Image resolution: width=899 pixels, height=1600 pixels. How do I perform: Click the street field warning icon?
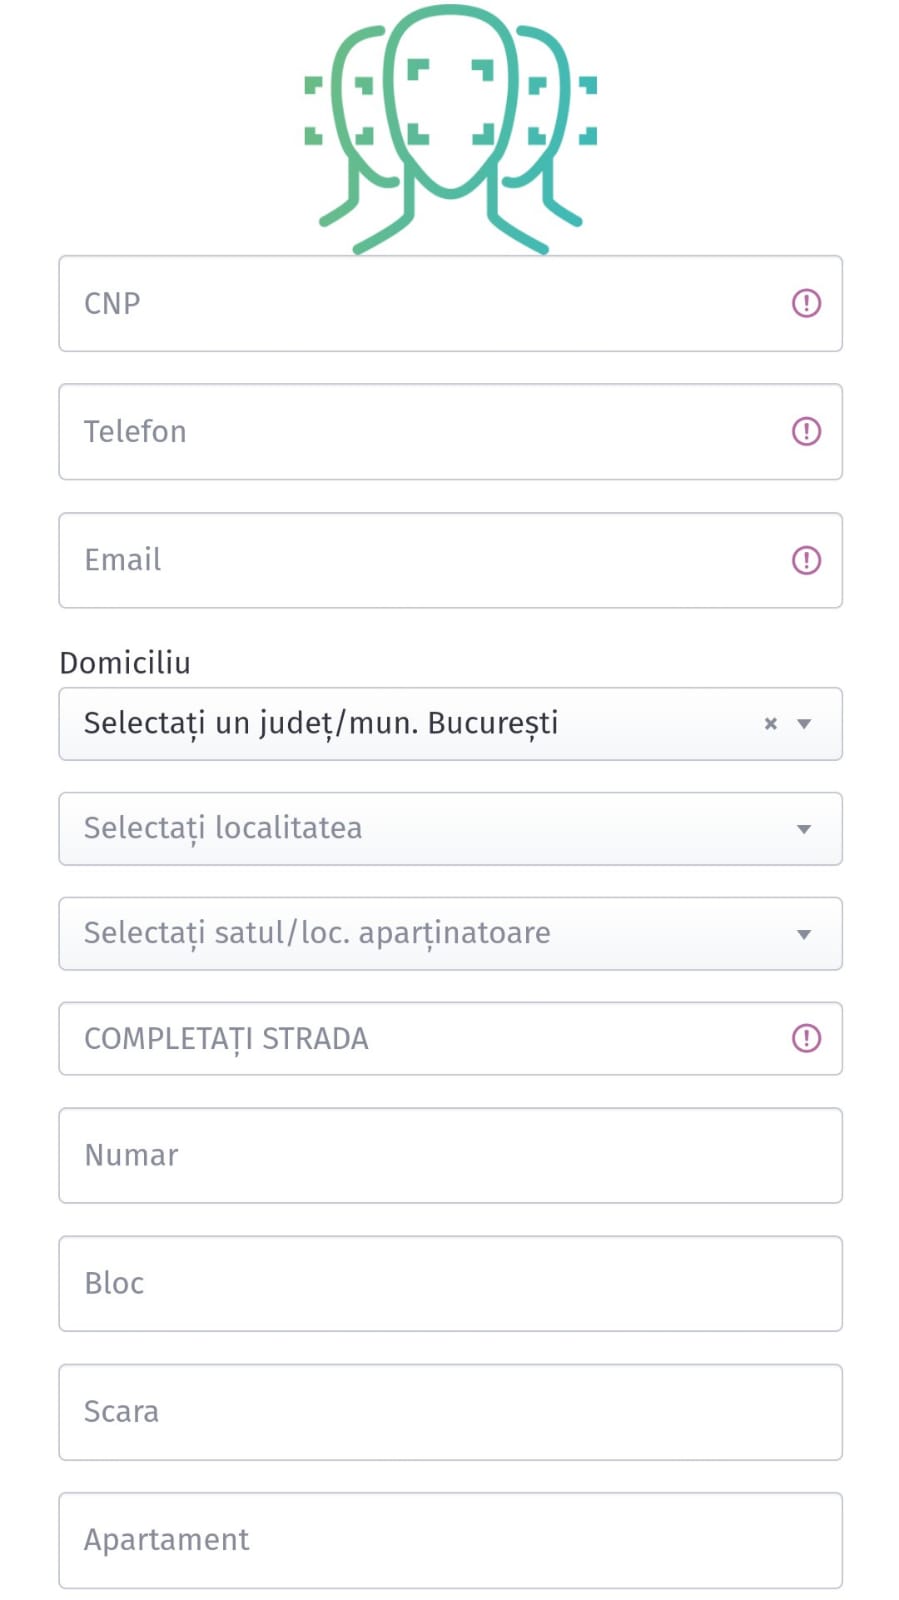click(x=806, y=1038)
